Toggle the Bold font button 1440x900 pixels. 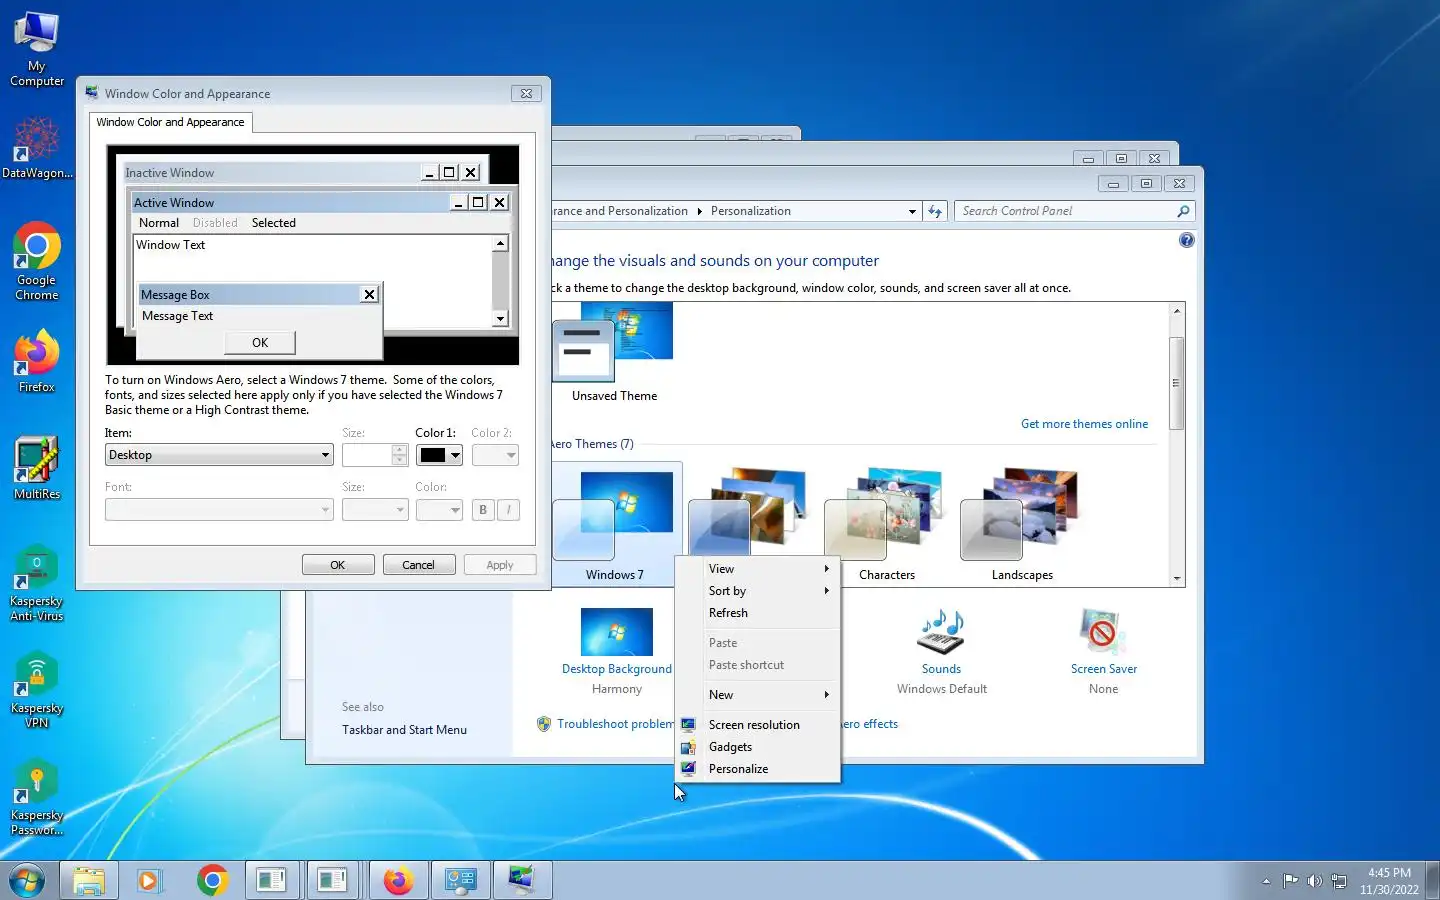click(483, 510)
